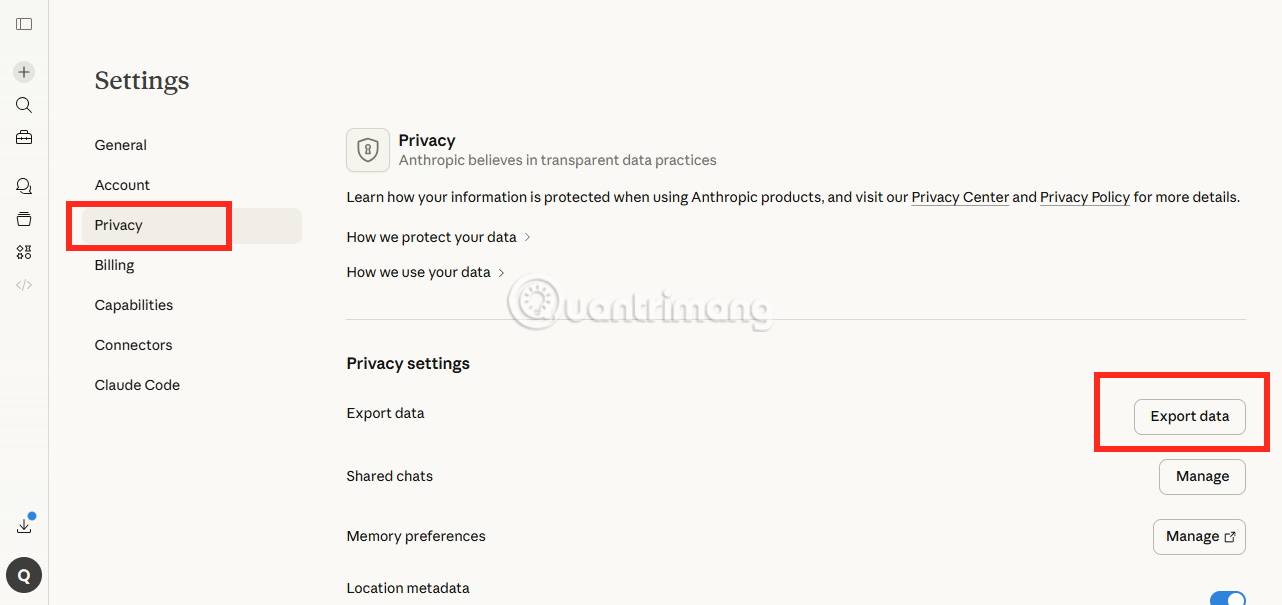
Task: Open Artifacts via the box icon
Action: pos(24,218)
